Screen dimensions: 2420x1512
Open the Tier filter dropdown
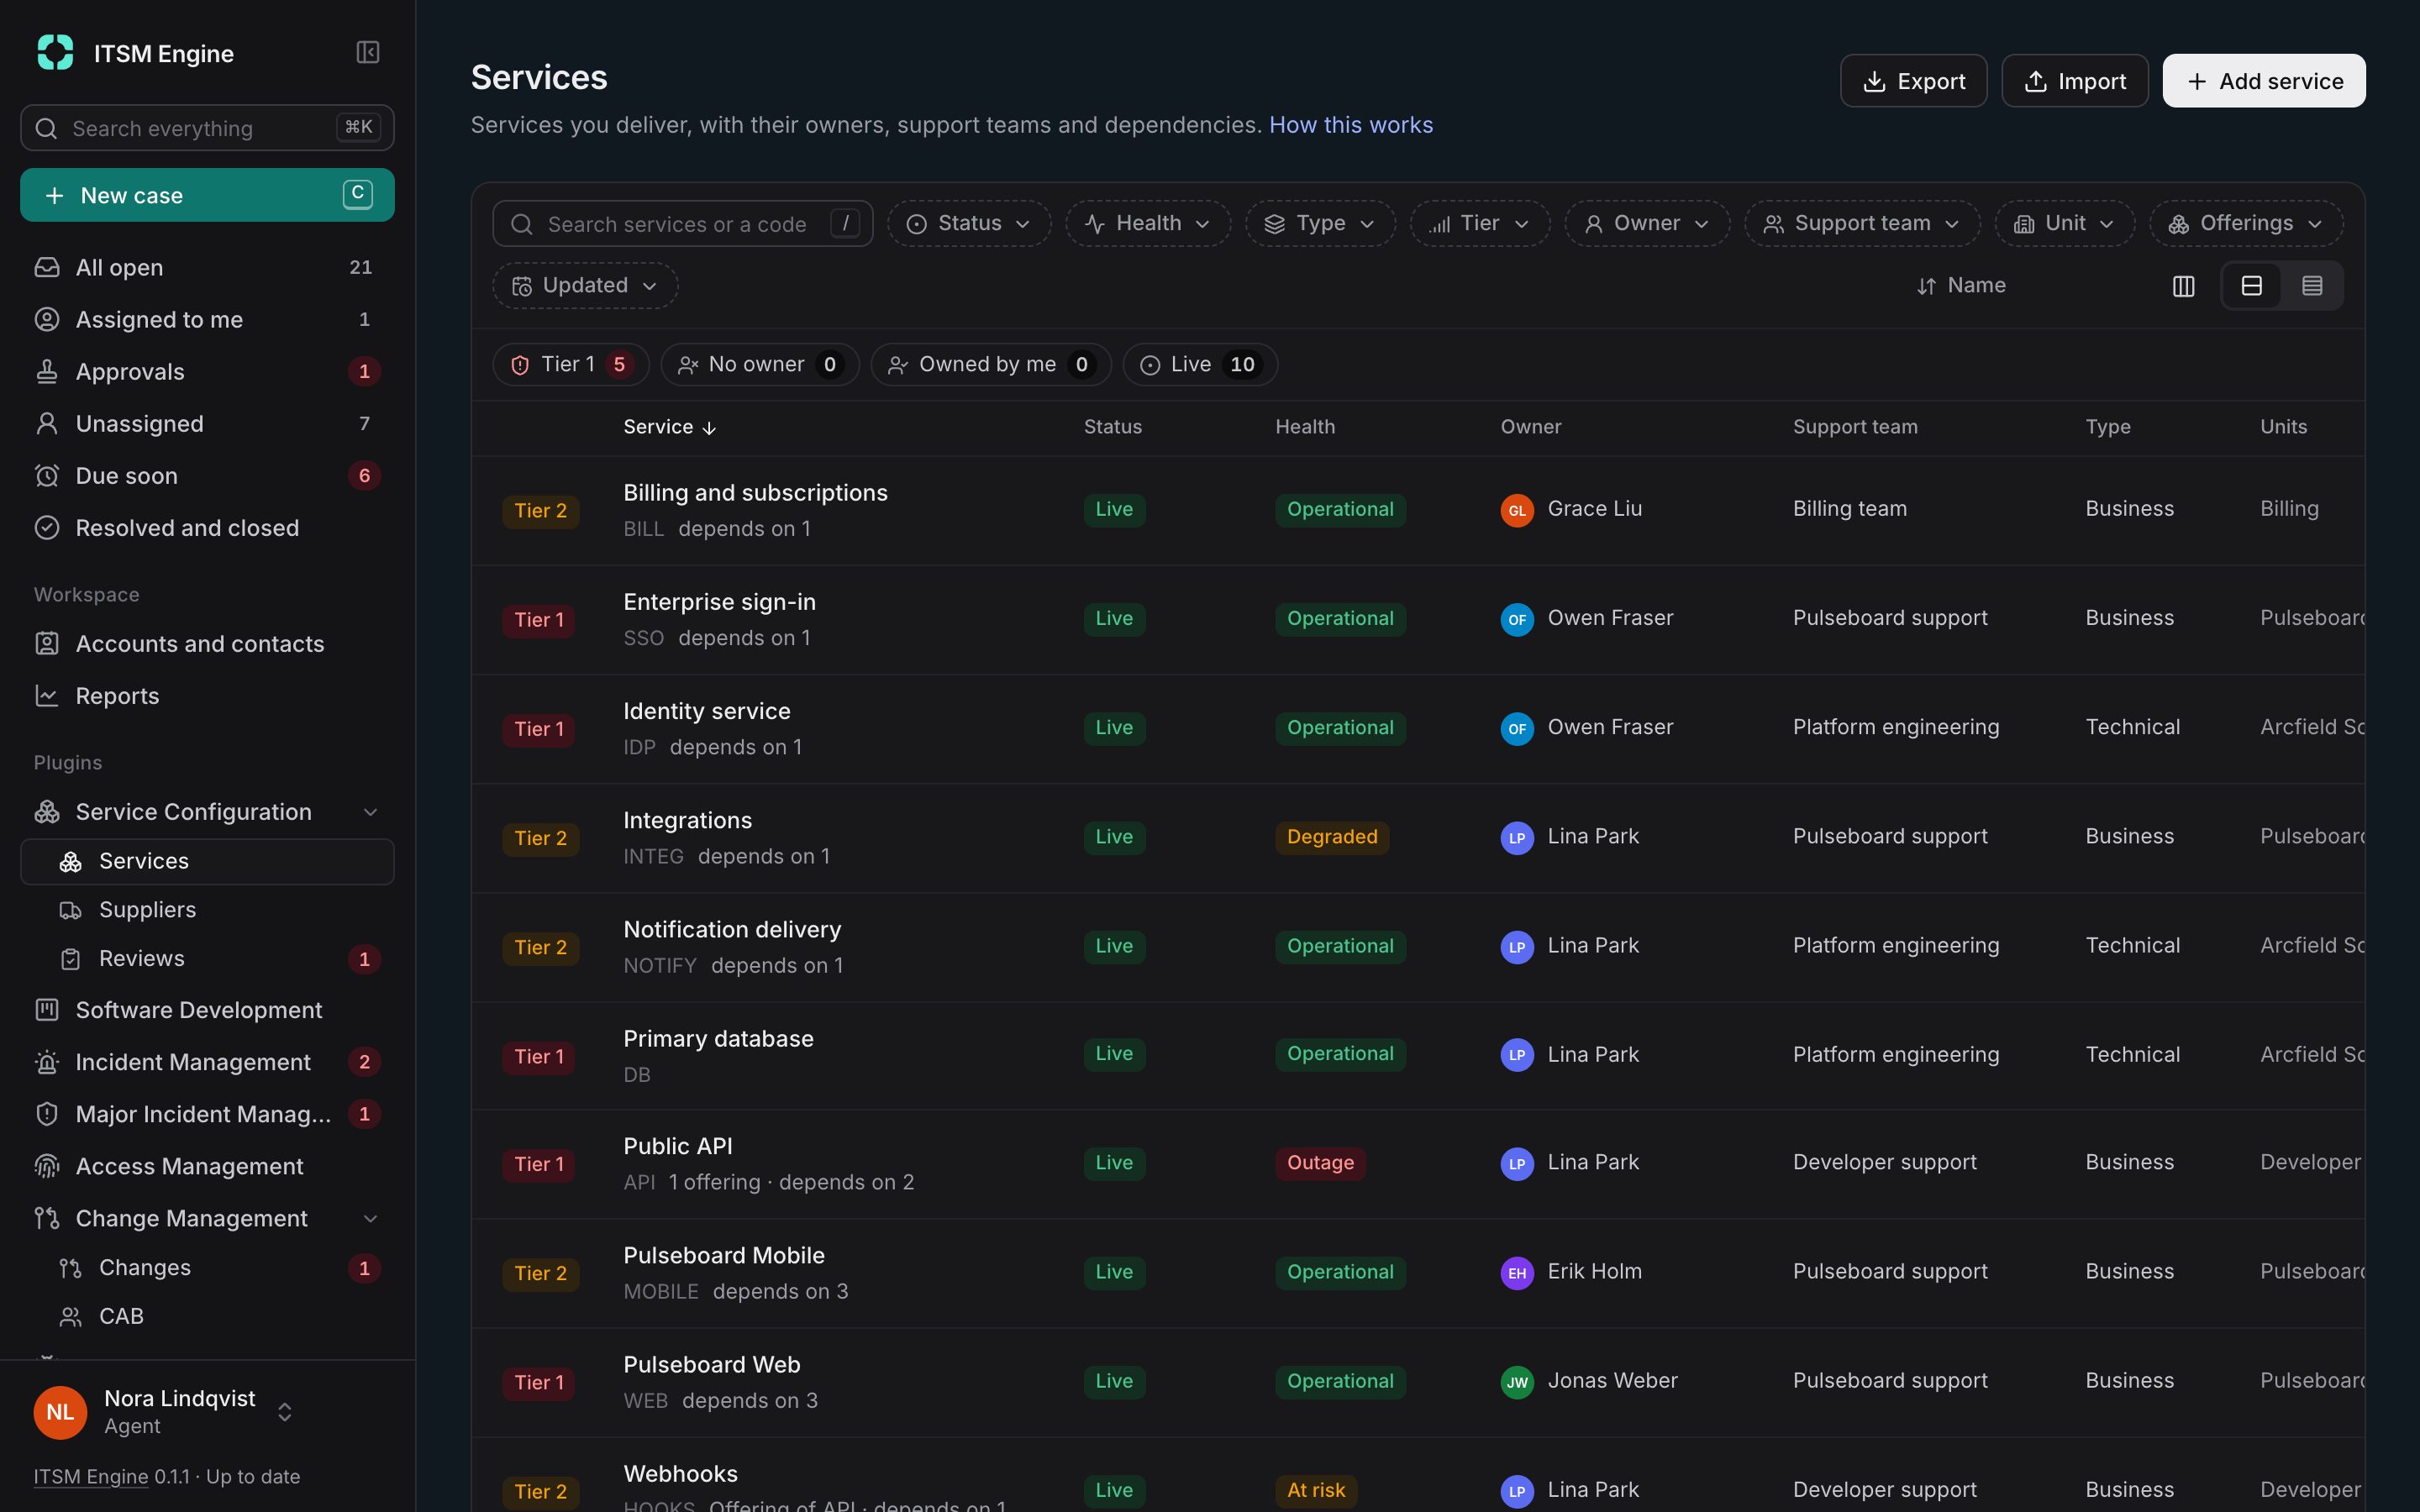coord(1480,223)
